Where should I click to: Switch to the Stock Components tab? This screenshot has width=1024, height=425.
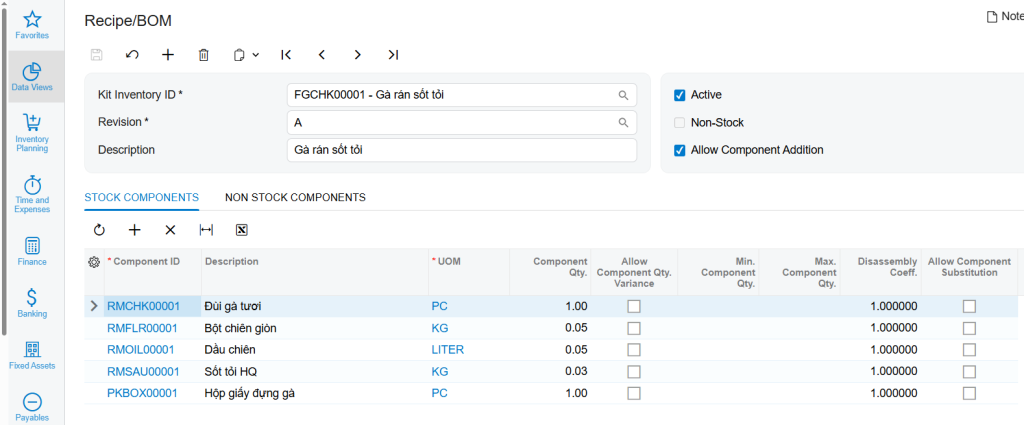[x=142, y=197]
